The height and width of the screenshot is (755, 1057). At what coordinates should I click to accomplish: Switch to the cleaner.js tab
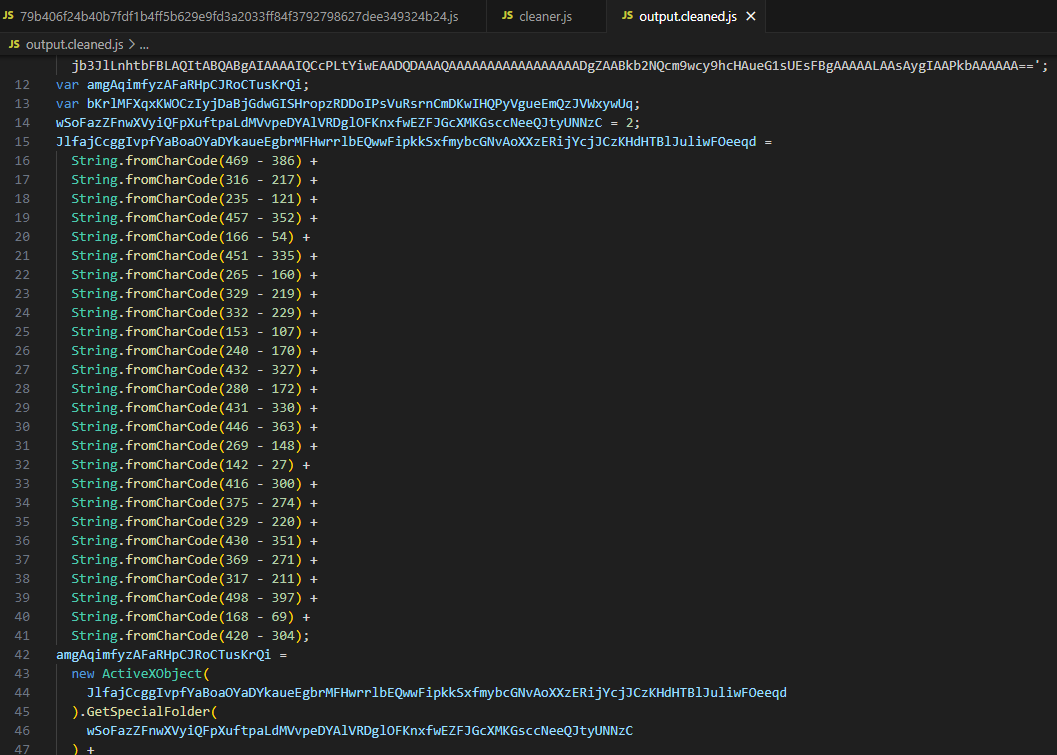[x=546, y=16]
